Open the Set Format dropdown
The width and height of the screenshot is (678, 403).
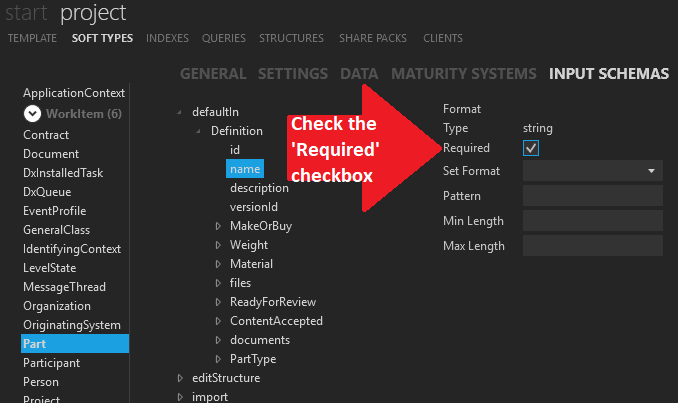(x=592, y=171)
